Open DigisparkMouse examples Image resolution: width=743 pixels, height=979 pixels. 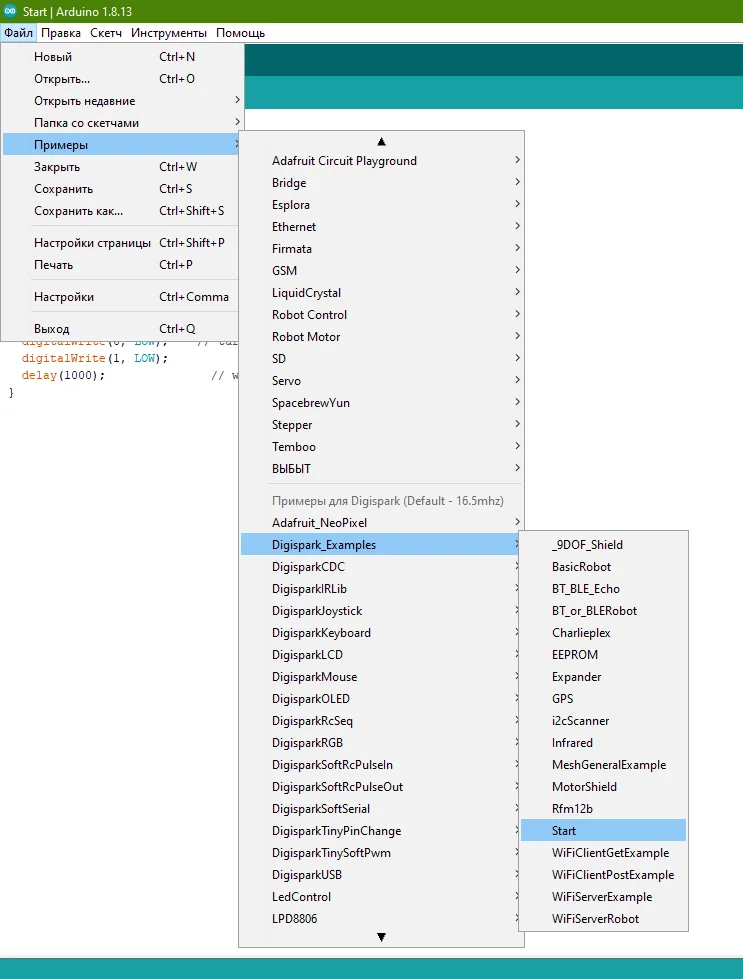click(381, 677)
